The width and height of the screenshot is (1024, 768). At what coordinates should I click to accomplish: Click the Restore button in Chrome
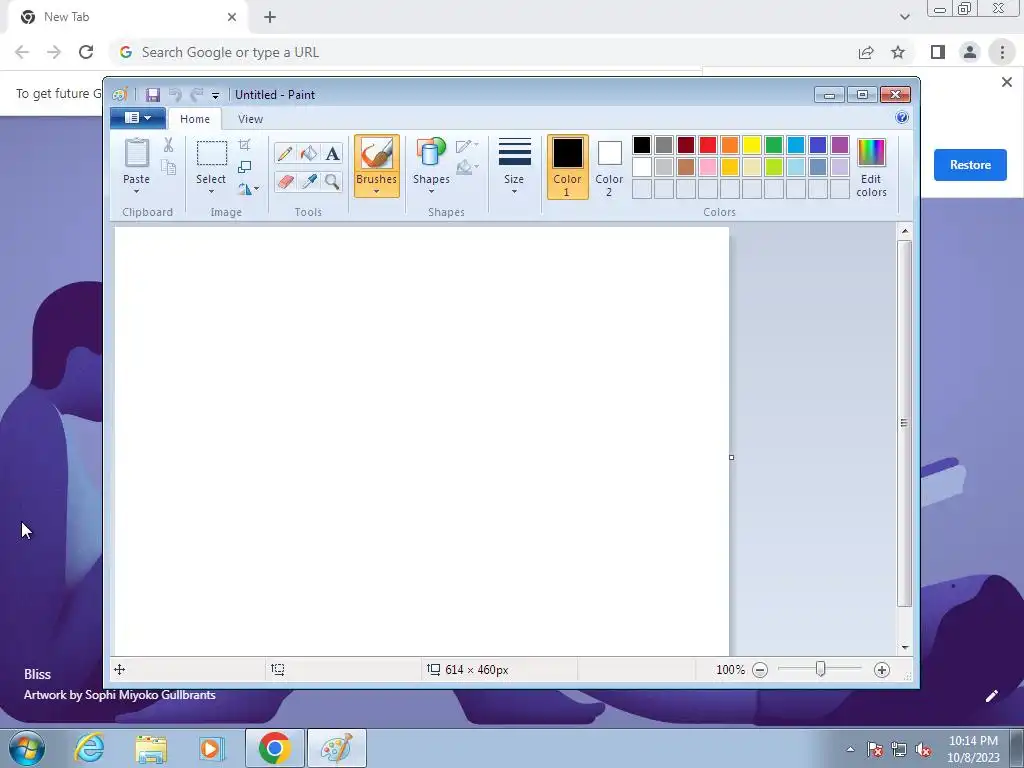click(970, 165)
